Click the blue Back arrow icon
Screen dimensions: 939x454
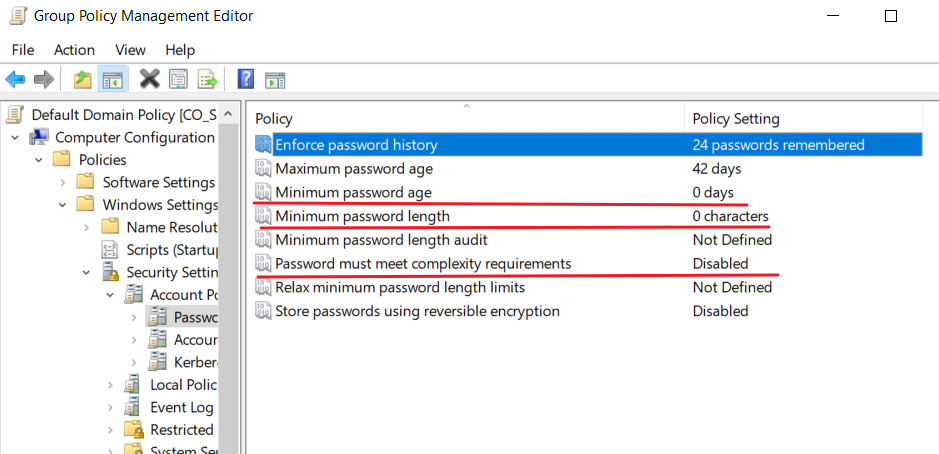tap(15, 78)
